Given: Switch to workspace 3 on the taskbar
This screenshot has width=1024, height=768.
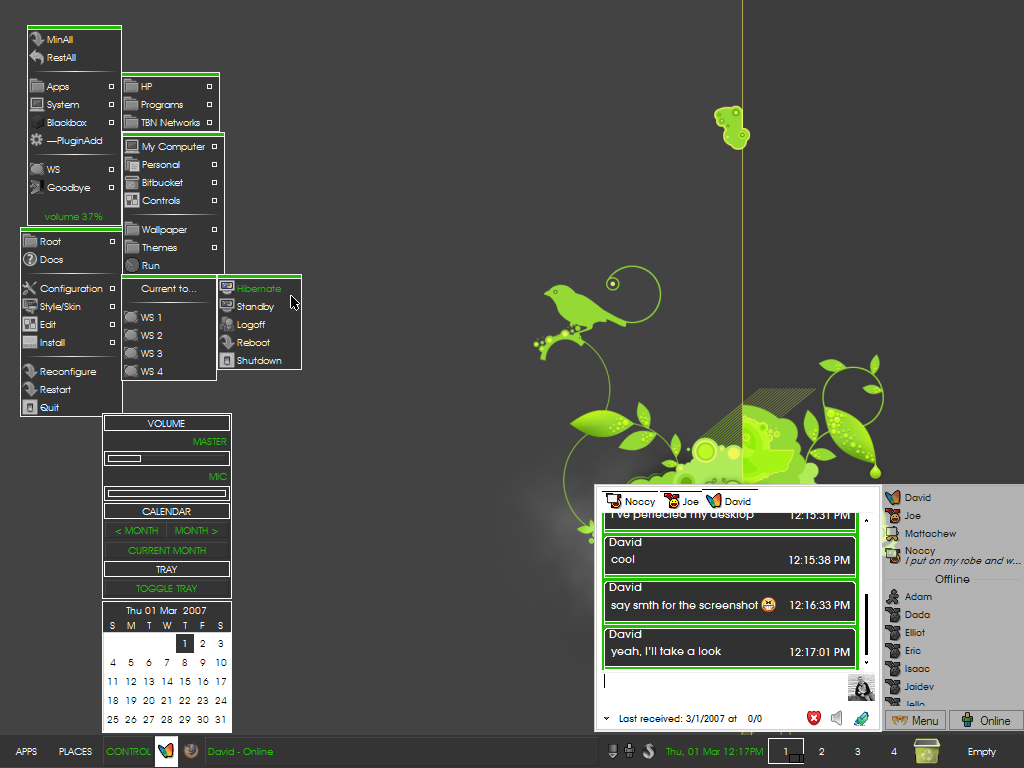Looking at the screenshot, I should 857,751.
